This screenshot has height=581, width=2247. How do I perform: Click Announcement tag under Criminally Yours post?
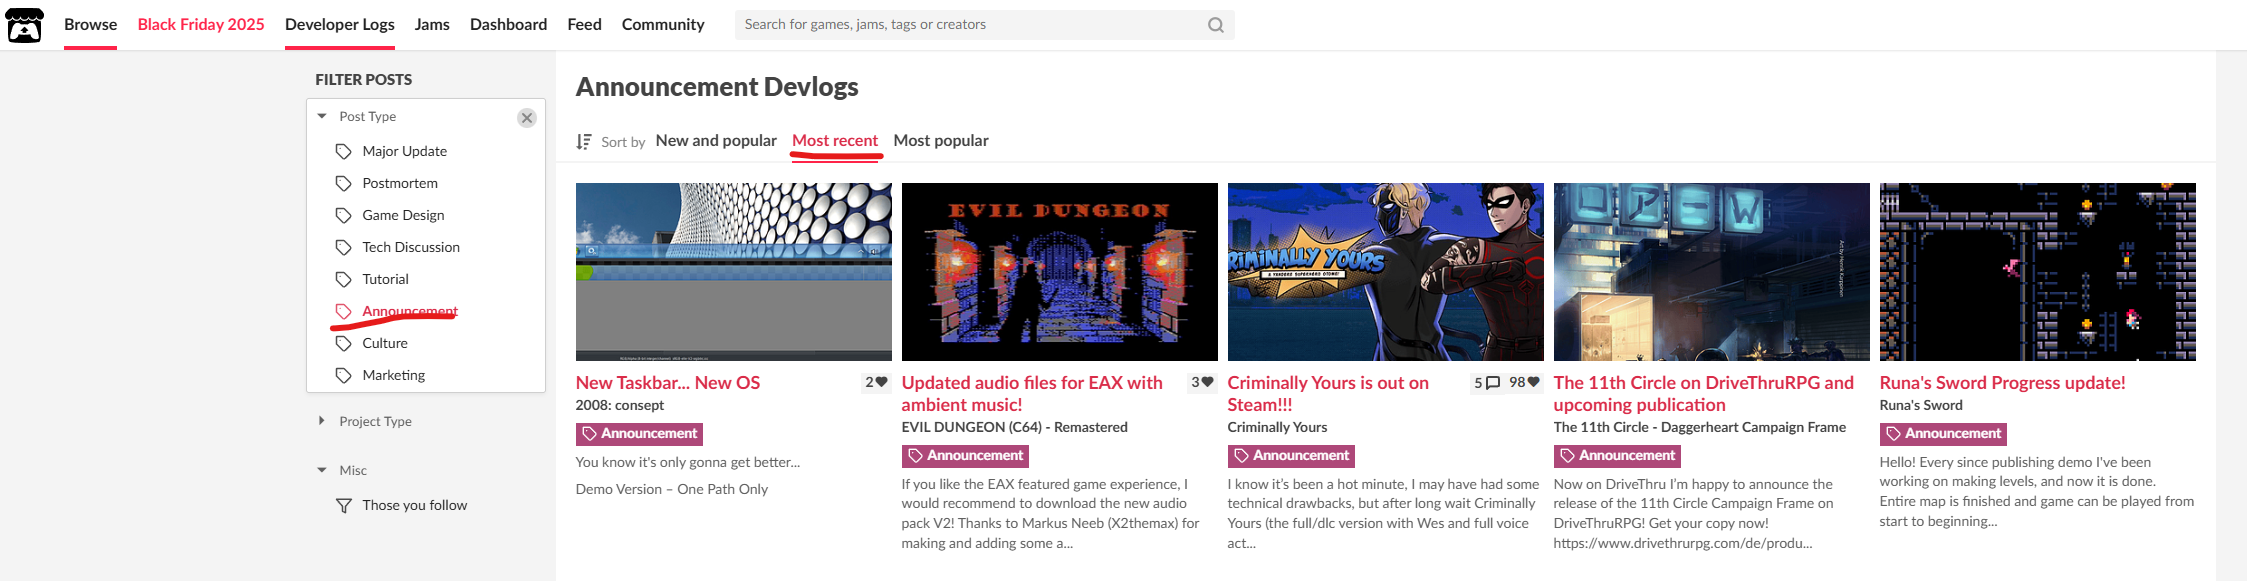(x=1291, y=455)
